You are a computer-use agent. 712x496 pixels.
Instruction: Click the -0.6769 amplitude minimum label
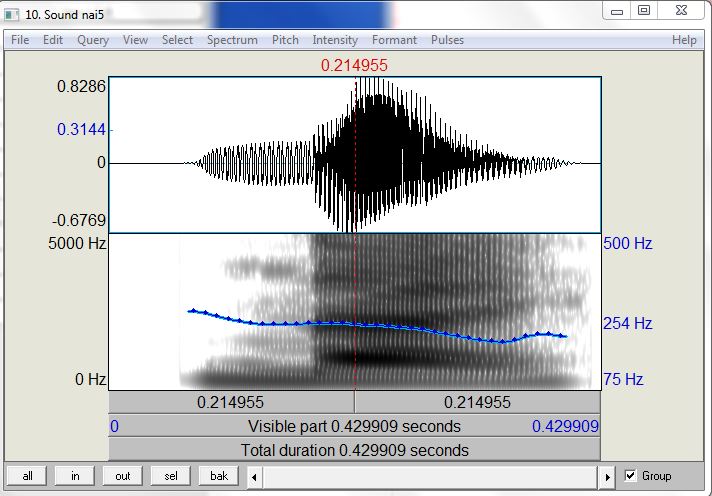pos(79,221)
